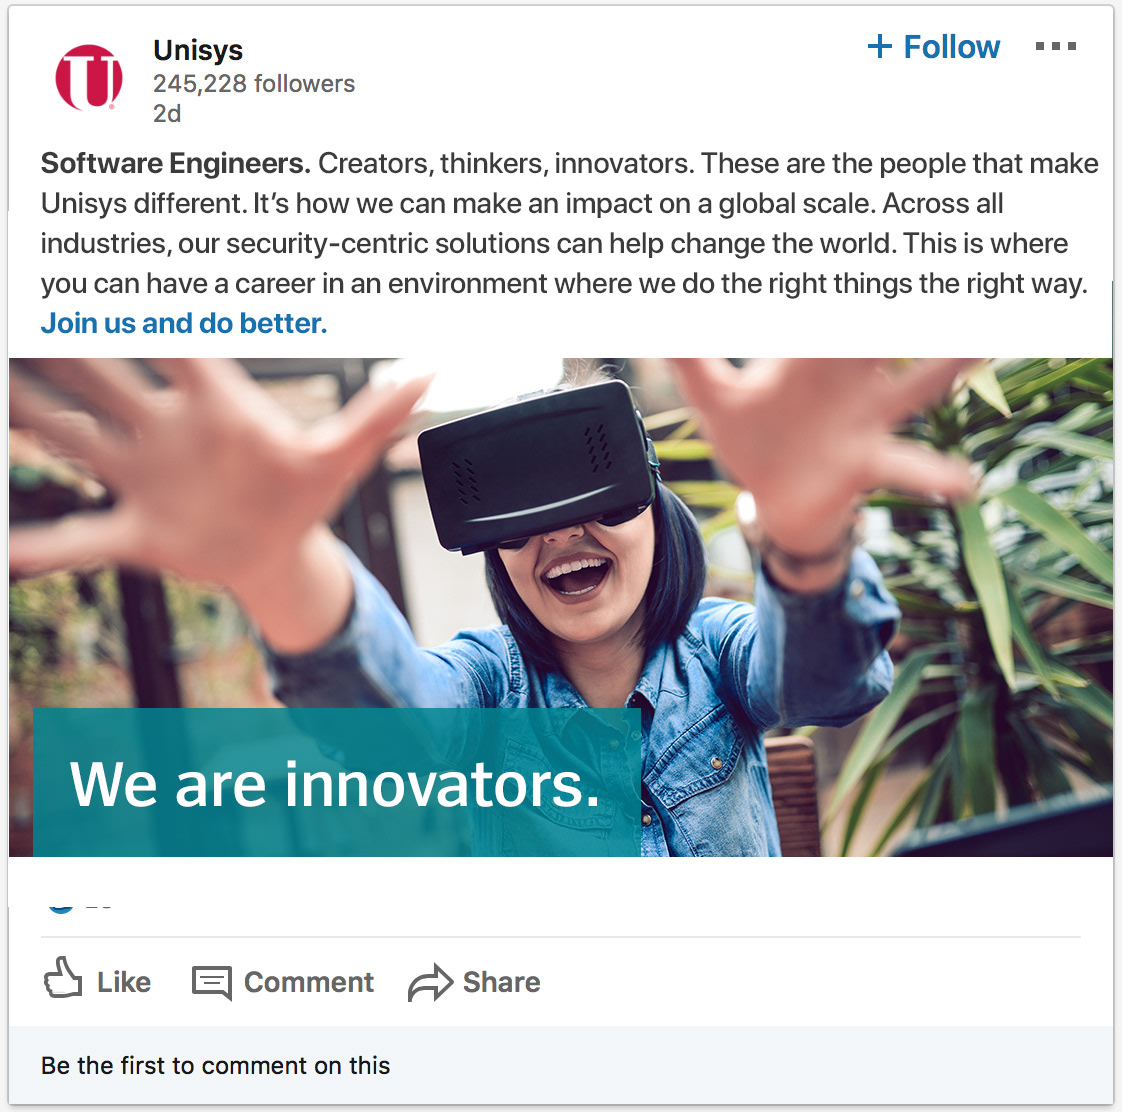Click the 2d post timestamp
The image size is (1122, 1112).
[167, 113]
